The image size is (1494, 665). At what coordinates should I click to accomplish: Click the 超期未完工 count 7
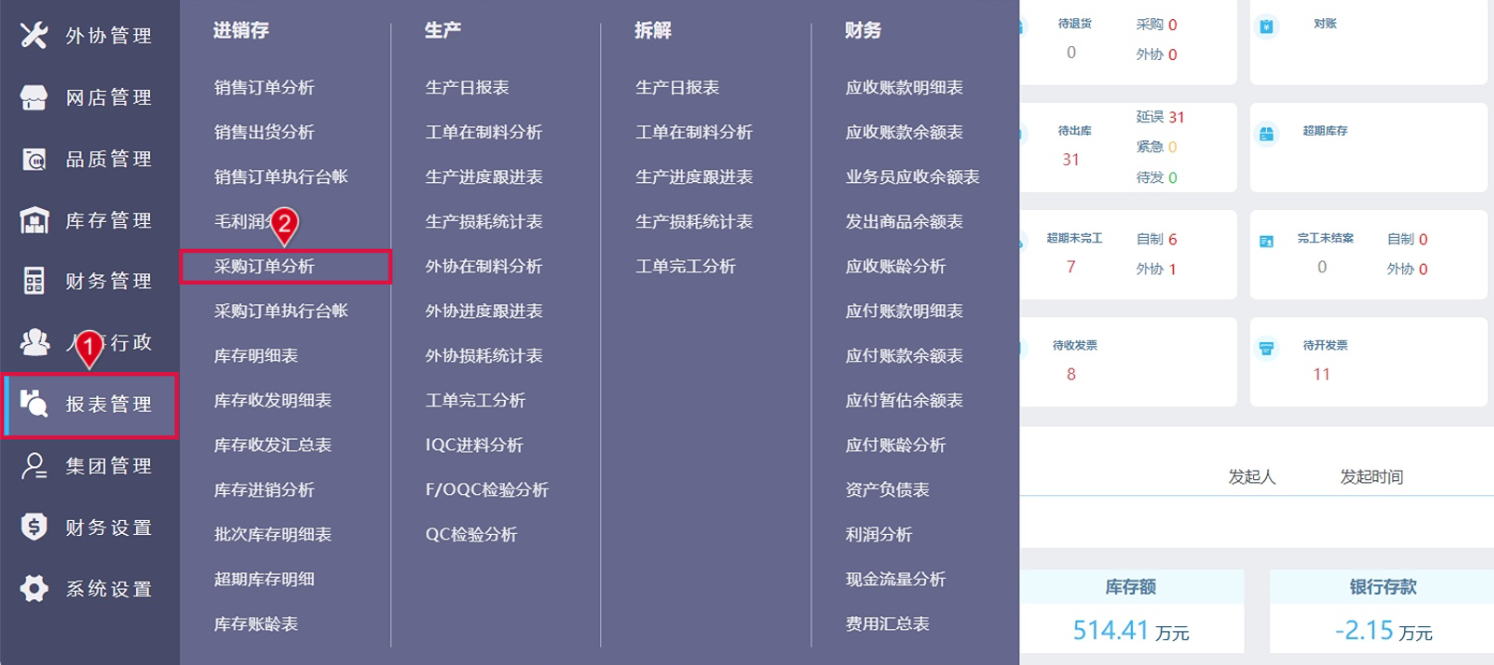1071,267
